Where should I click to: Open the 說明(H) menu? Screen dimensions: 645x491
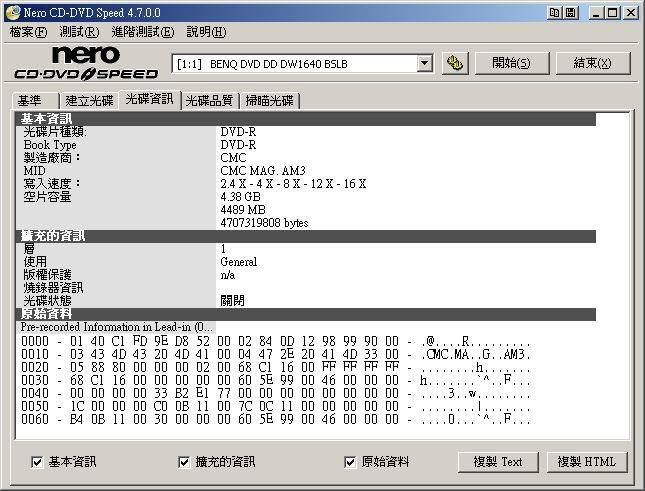point(206,32)
